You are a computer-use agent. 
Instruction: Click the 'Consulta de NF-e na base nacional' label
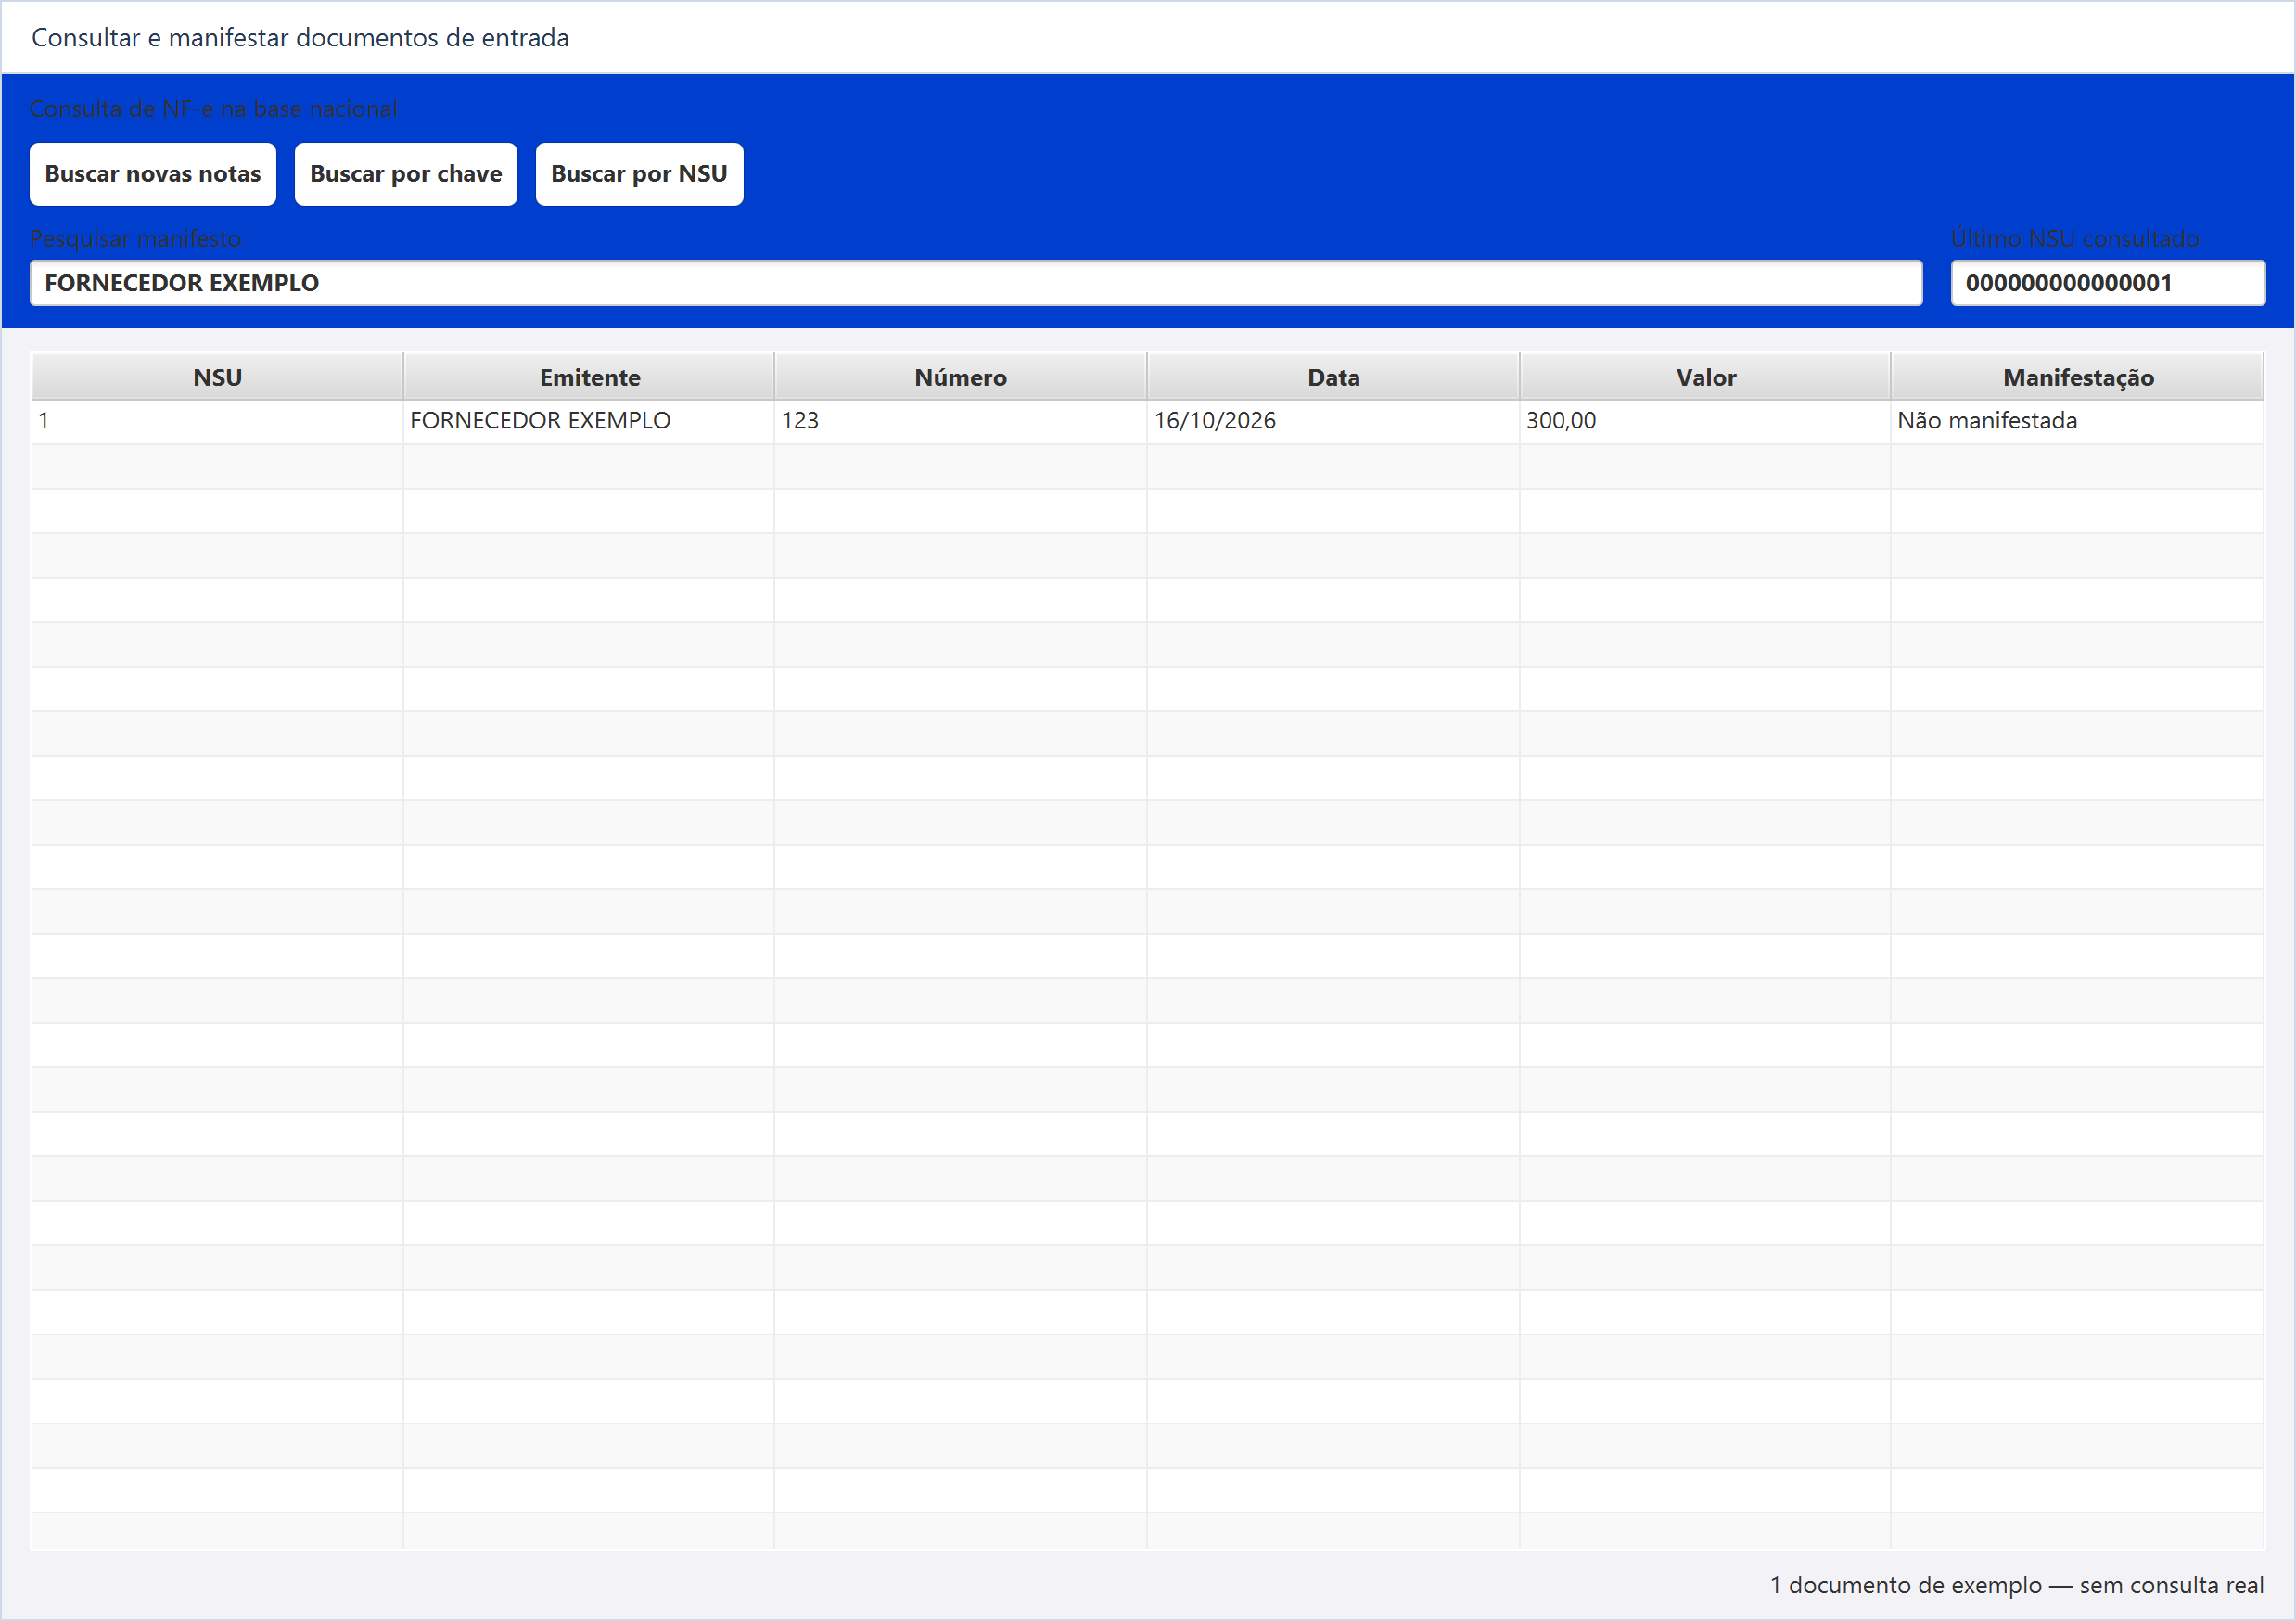[x=213, y=109]
